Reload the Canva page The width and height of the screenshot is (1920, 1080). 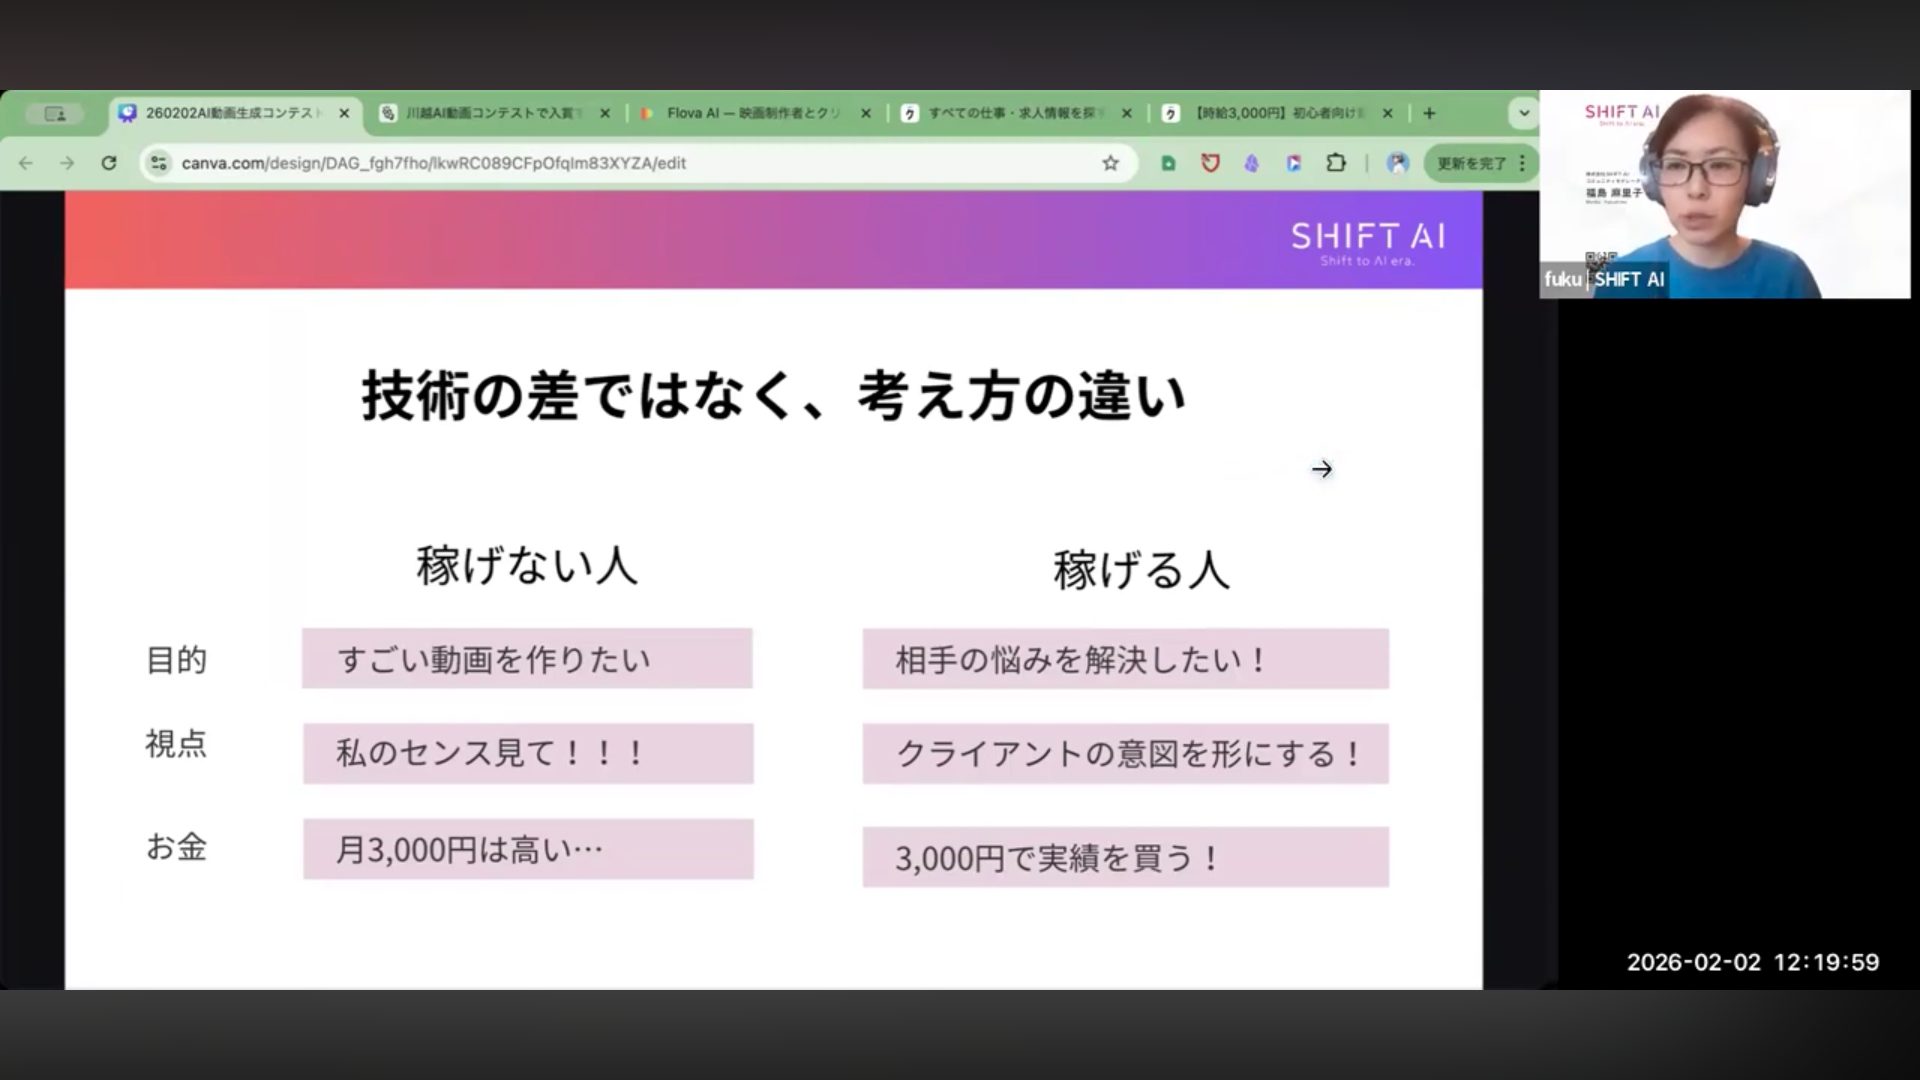[109, 163]
